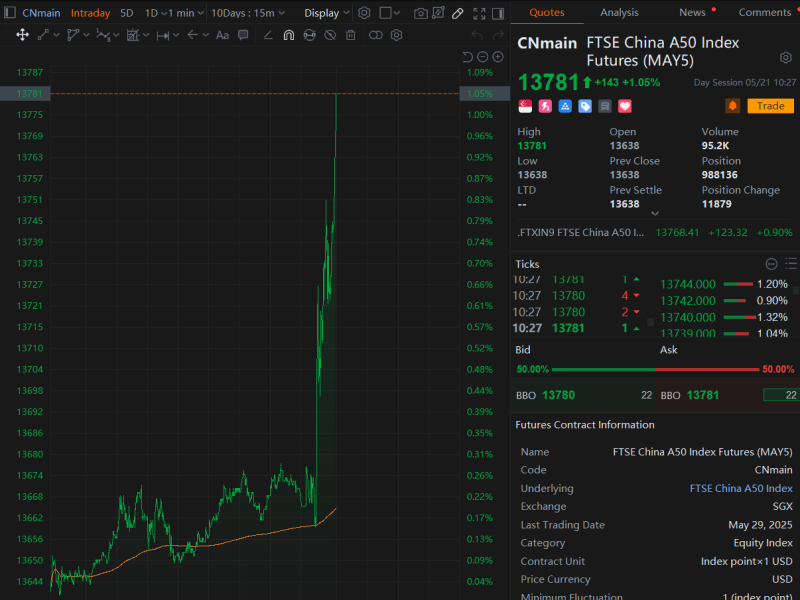
Task: Zoom in chart with plus button
Action: pos(498,57)
